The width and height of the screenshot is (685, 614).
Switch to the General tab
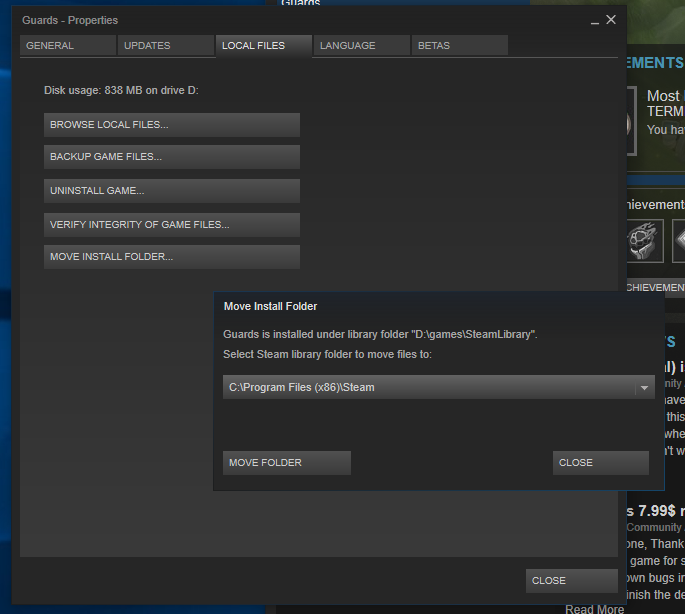click(x=66, y=46)
